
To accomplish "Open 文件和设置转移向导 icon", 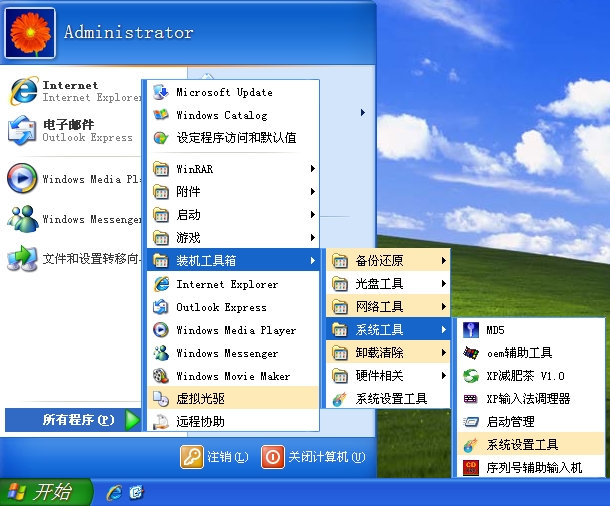I will (x=22, y=258).
